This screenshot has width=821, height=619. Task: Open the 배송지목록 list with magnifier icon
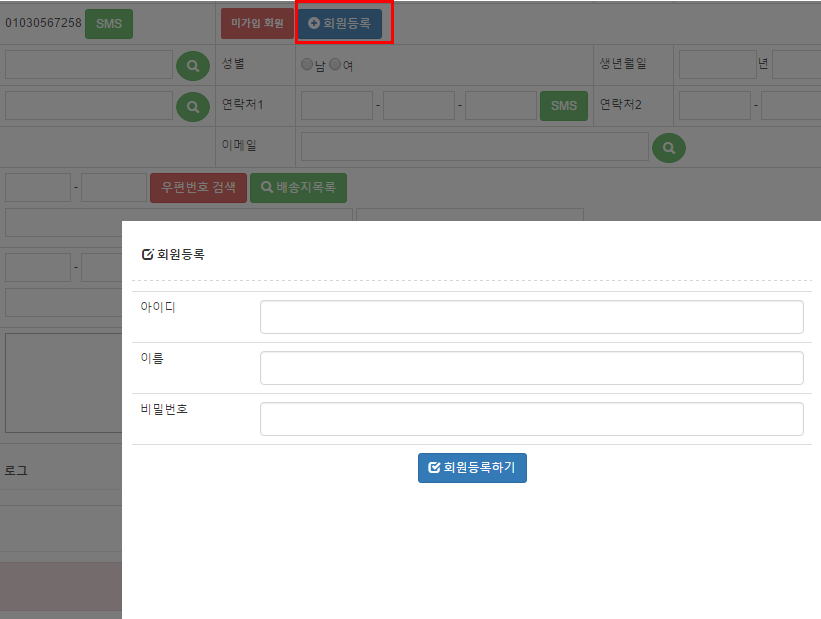(298, 187)
